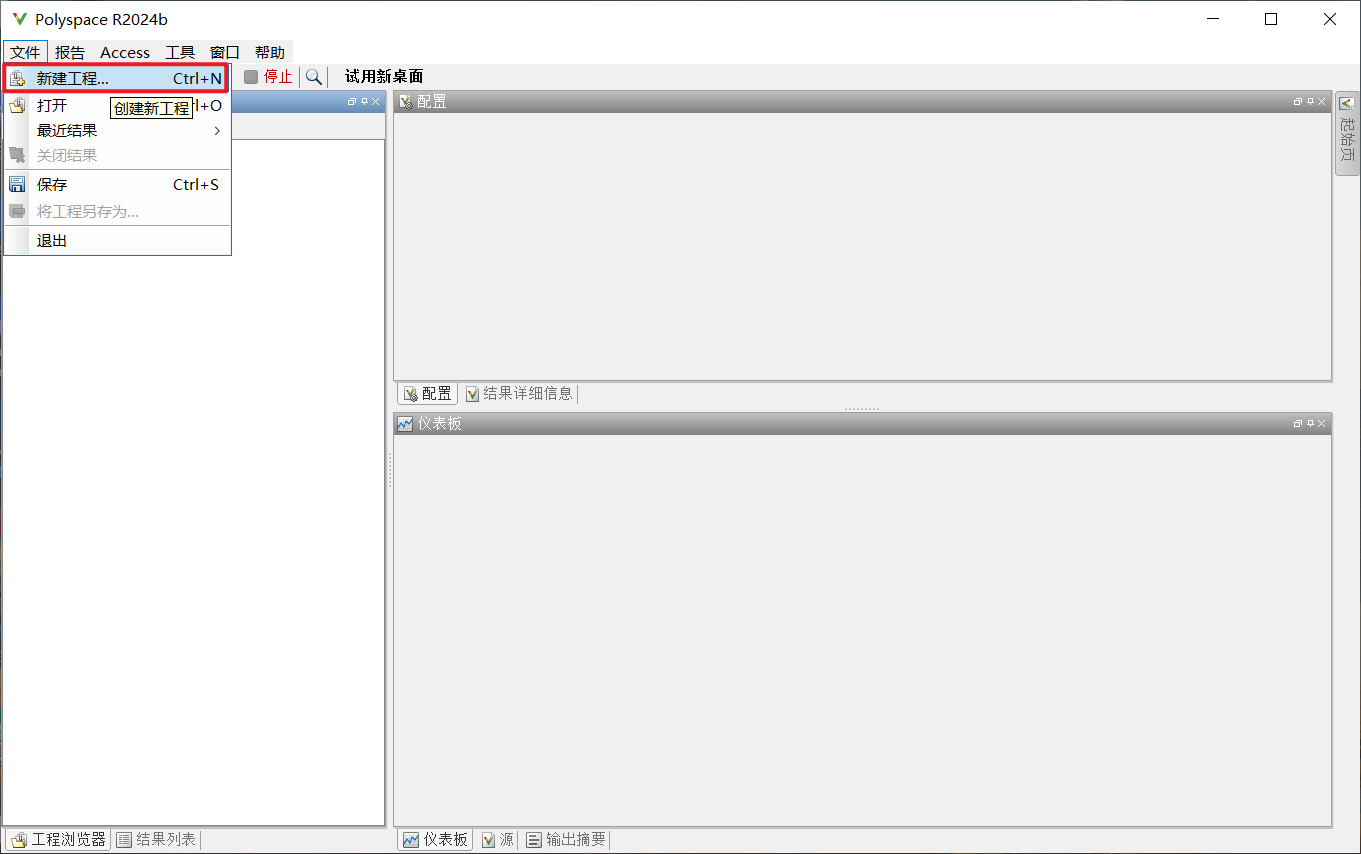Float the project browser panel with undock icon
This screenshot has height=854, width=1361.
coord(352,102)
